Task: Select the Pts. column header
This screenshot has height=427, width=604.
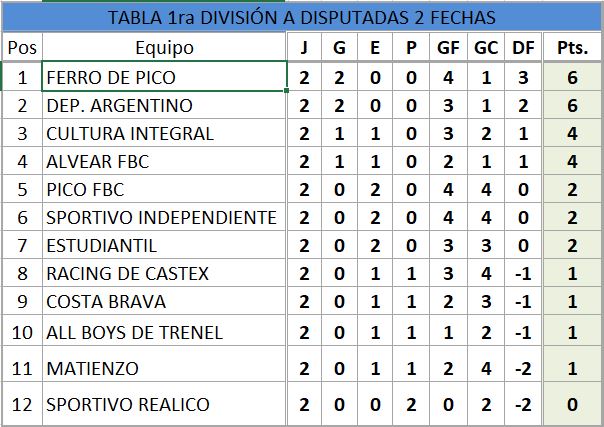Action: tap(570, 47)
